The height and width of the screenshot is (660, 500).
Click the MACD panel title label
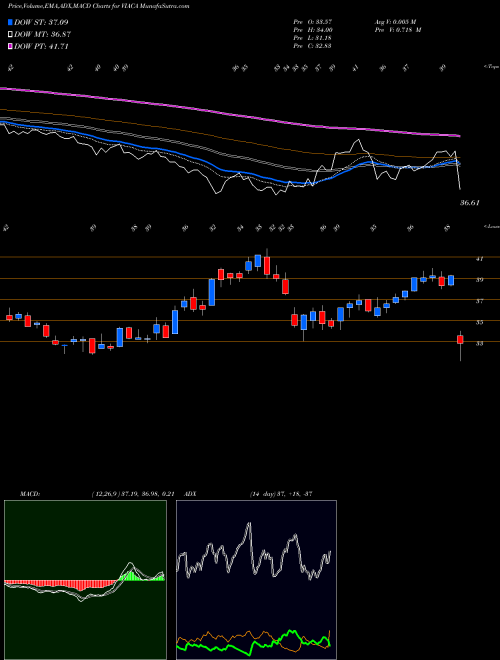point(29,494)
